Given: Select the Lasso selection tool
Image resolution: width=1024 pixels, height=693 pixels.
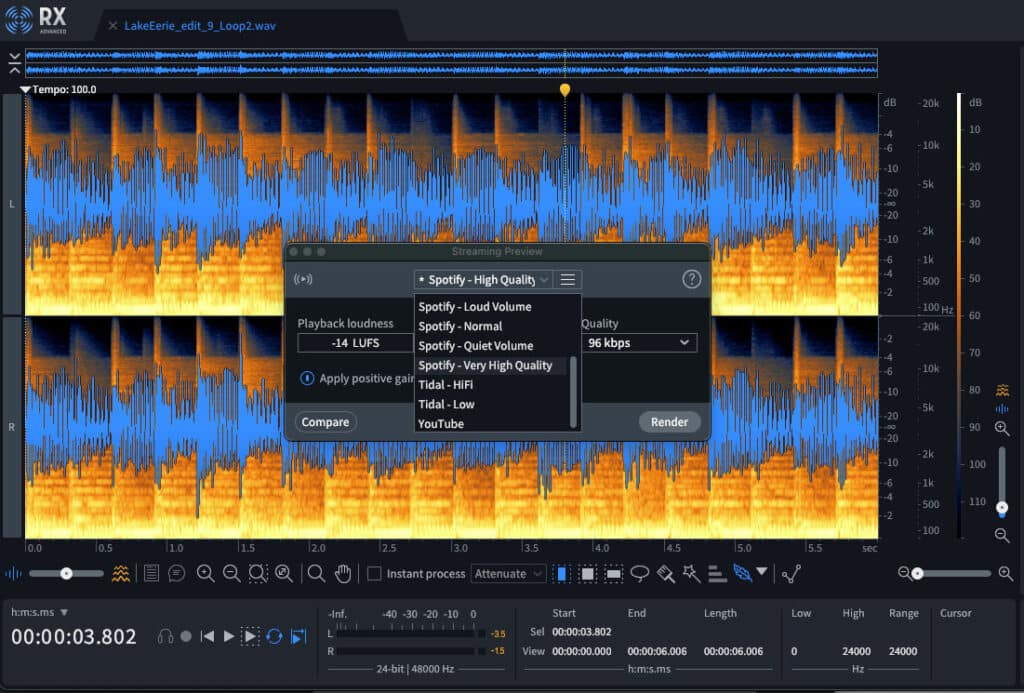Looking at the screenshot, I should (x=639, y=573).
